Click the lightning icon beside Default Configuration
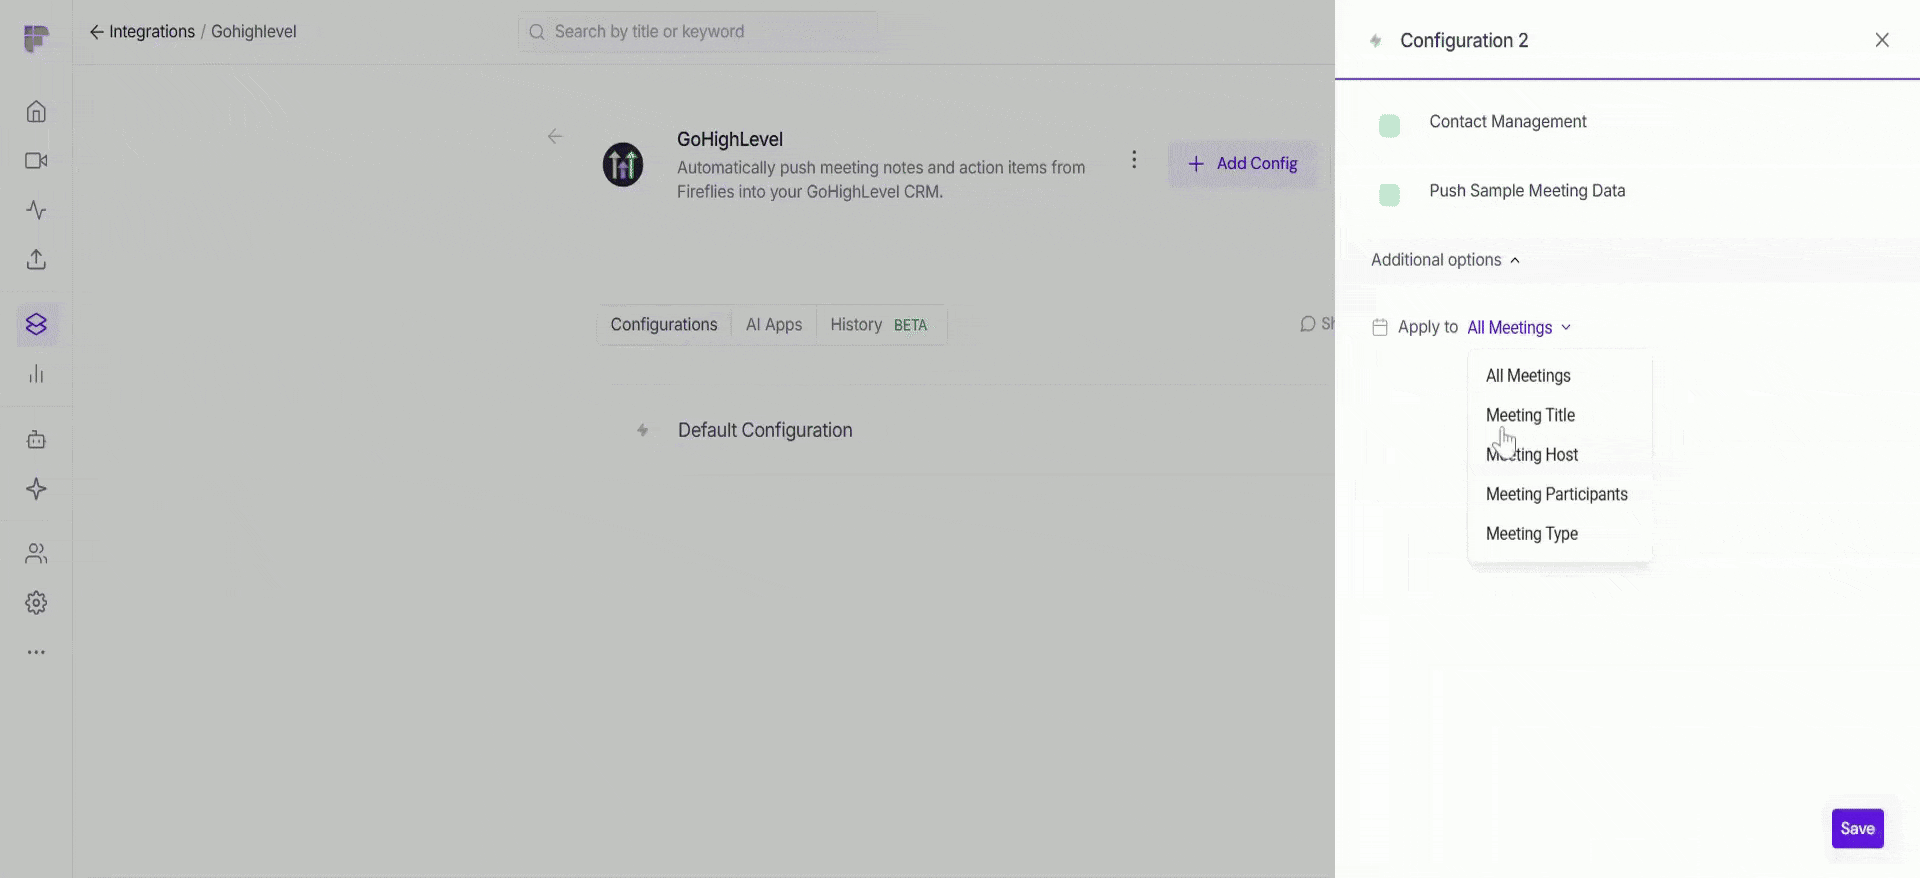This screenshot has height=878, width=1920. (x=643, y=431)
